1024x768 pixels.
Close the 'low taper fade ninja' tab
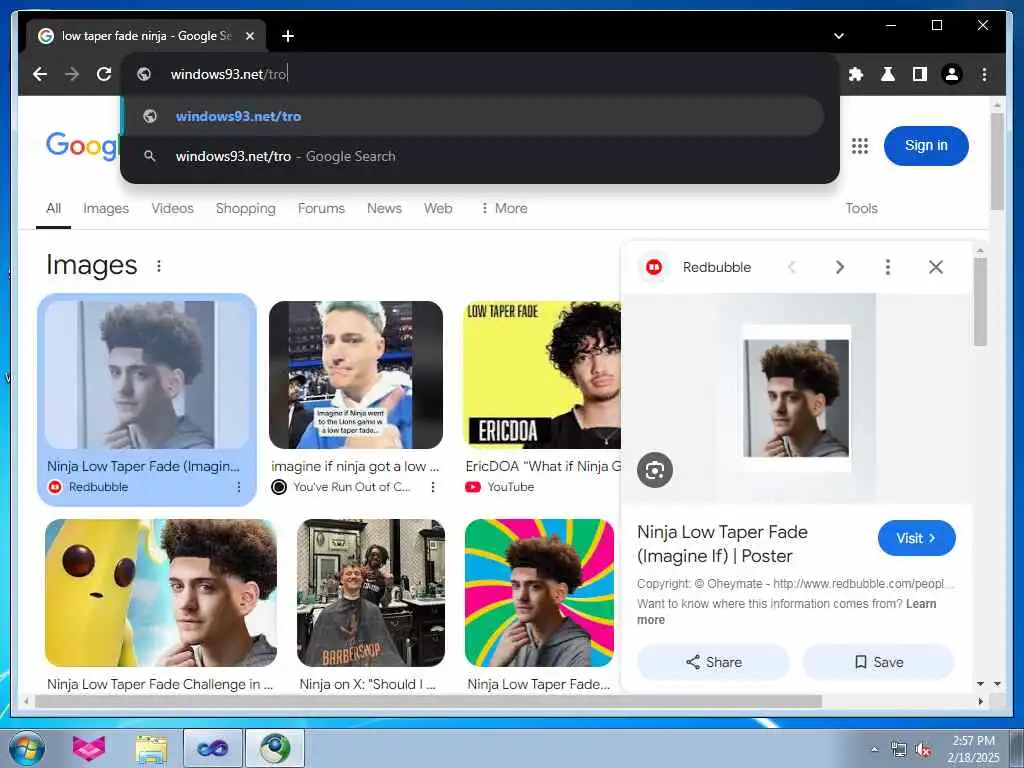[249, 36]
